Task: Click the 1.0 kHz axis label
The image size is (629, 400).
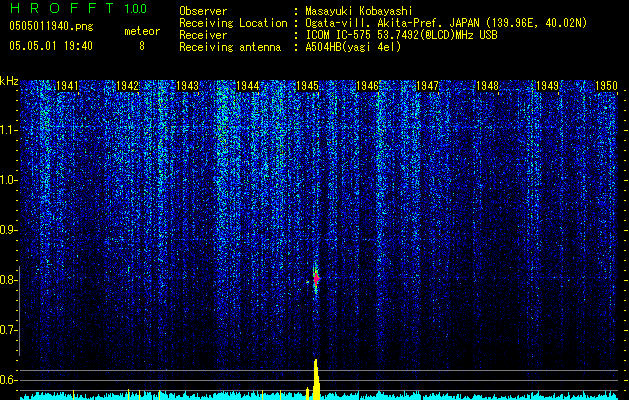Action: coord(9,180)
